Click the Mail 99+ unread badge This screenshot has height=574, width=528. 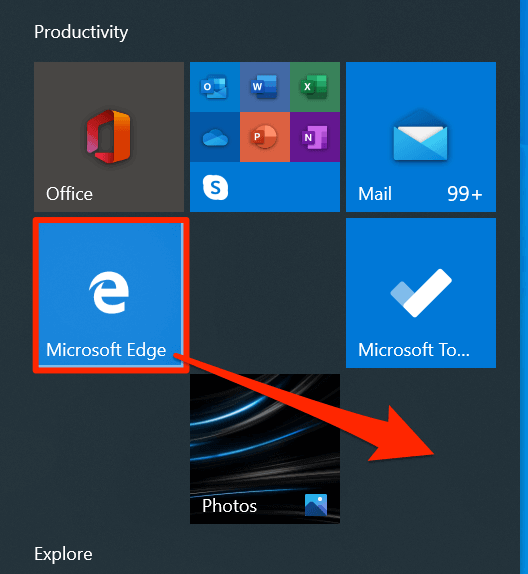pyautogui.click(x=464, y=194)
